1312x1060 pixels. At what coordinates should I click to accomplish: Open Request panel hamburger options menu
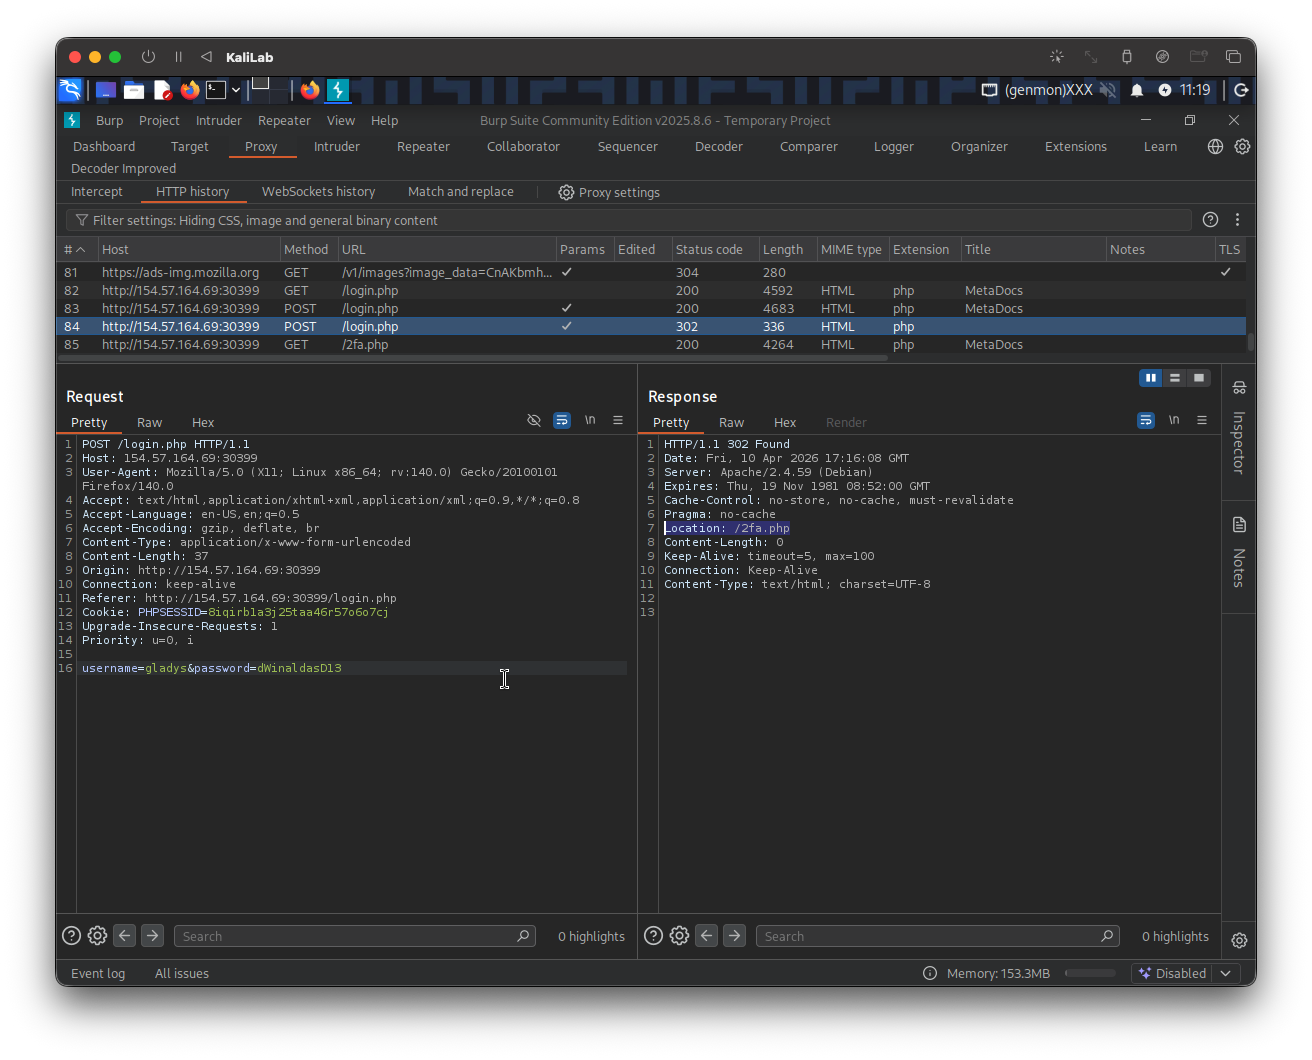[618, 421]
